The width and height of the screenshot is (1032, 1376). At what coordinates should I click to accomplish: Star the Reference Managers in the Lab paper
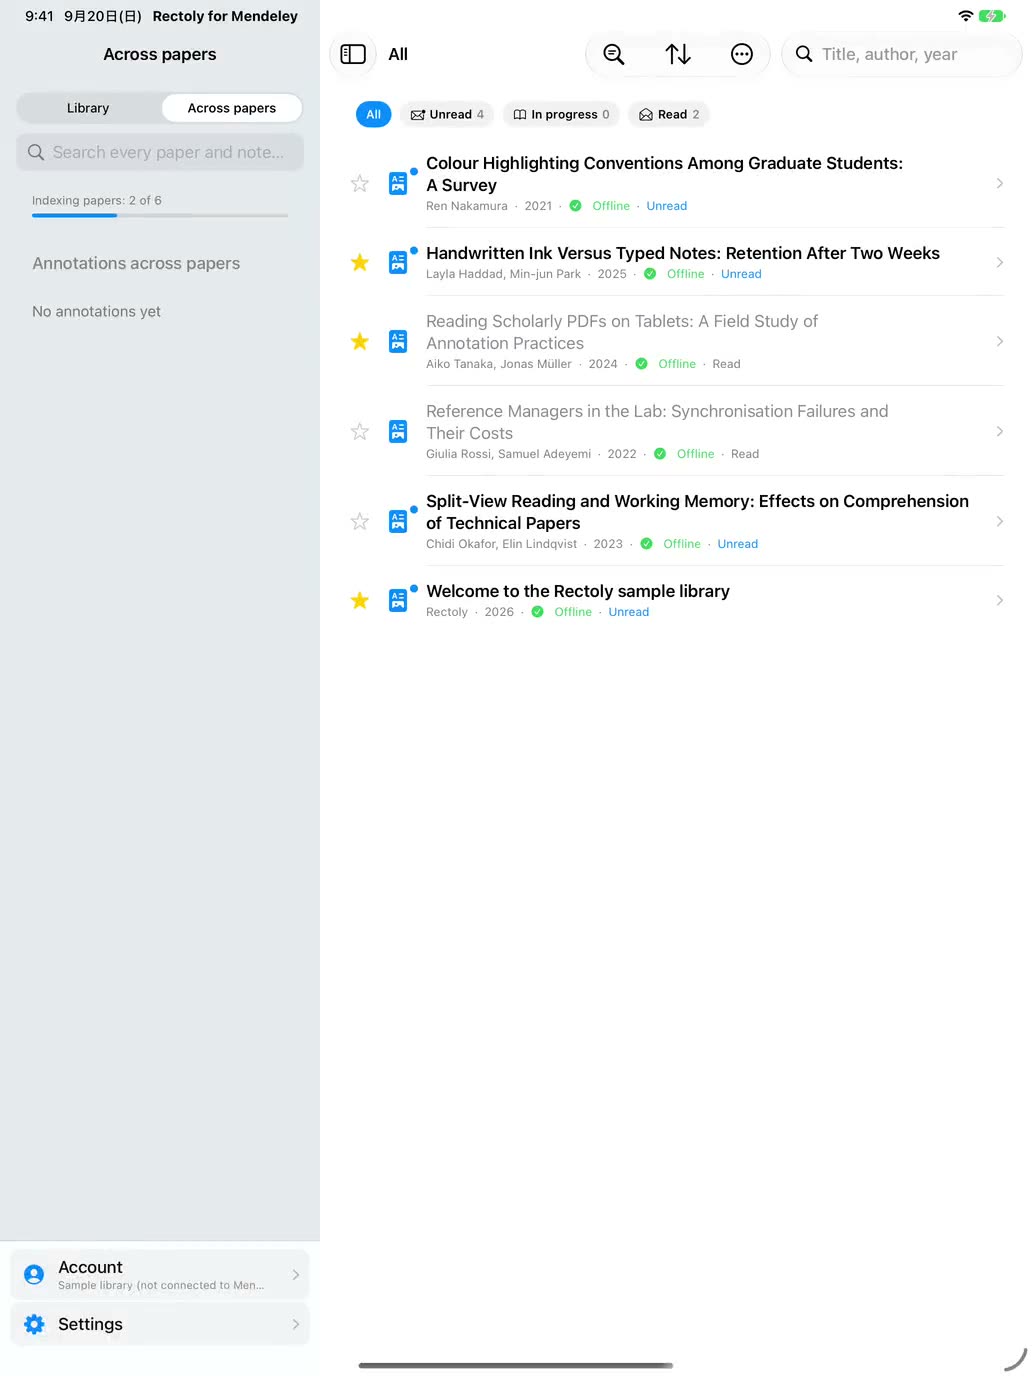360,432
